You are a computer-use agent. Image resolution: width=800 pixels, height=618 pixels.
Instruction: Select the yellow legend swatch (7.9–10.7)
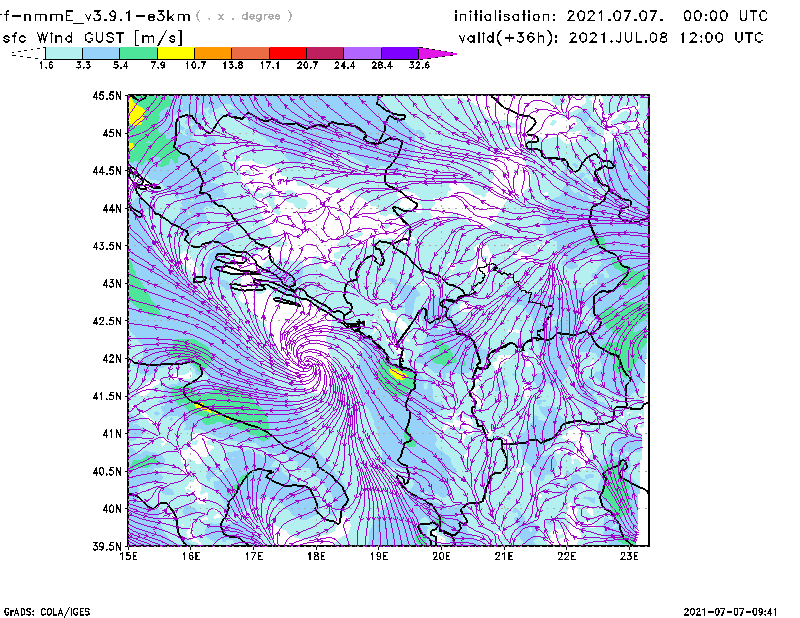coord(176,53)
